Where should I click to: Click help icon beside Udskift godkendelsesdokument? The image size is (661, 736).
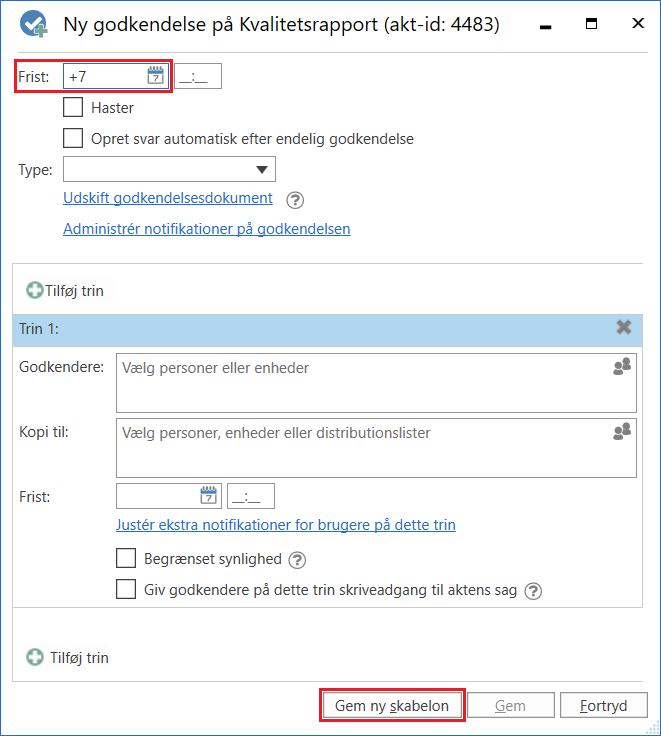[x=294, y=199]
